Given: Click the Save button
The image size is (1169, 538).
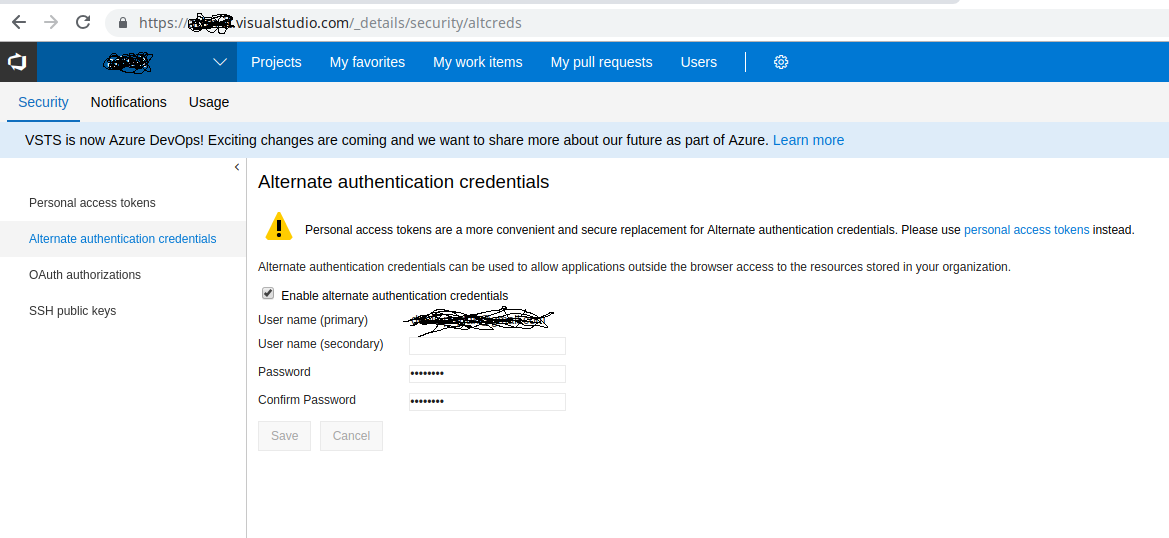Looking at the screenshot, I should tap(284, 436).
